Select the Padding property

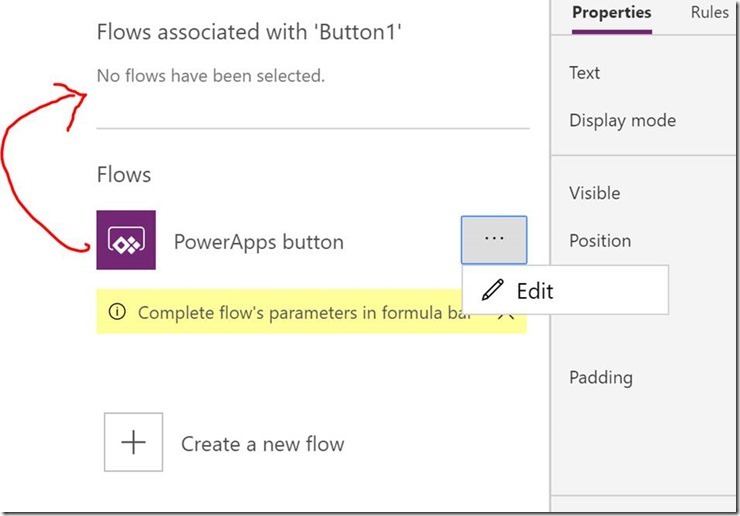pos(600,377)
